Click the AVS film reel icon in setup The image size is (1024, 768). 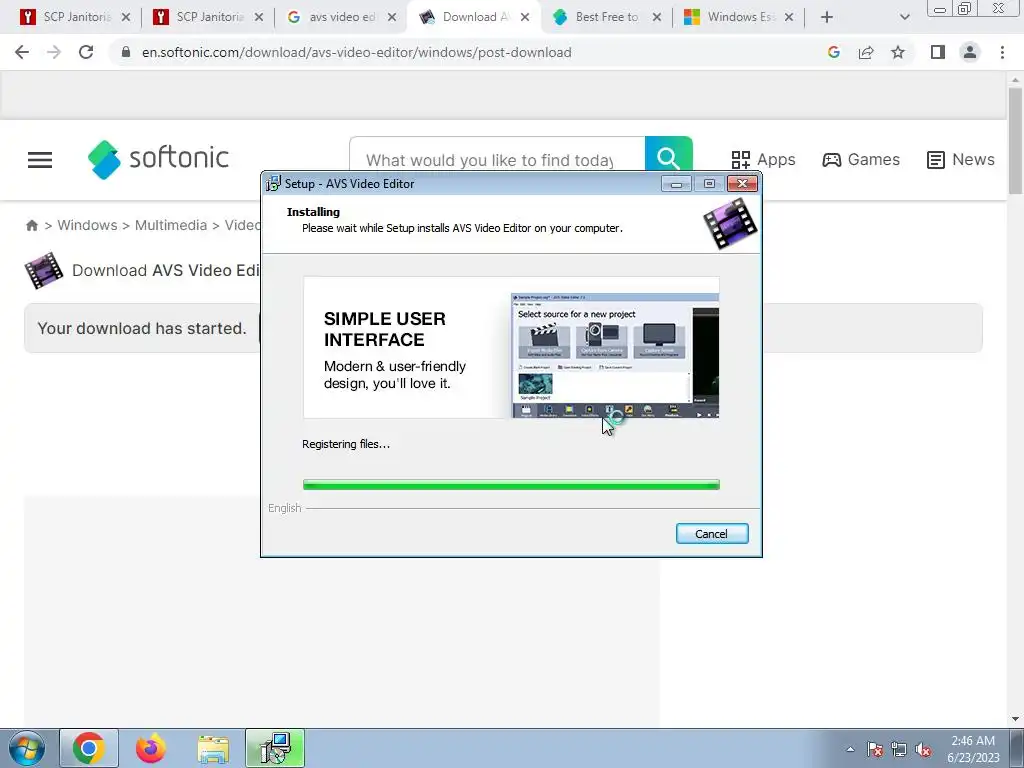[x=730, y=224]
